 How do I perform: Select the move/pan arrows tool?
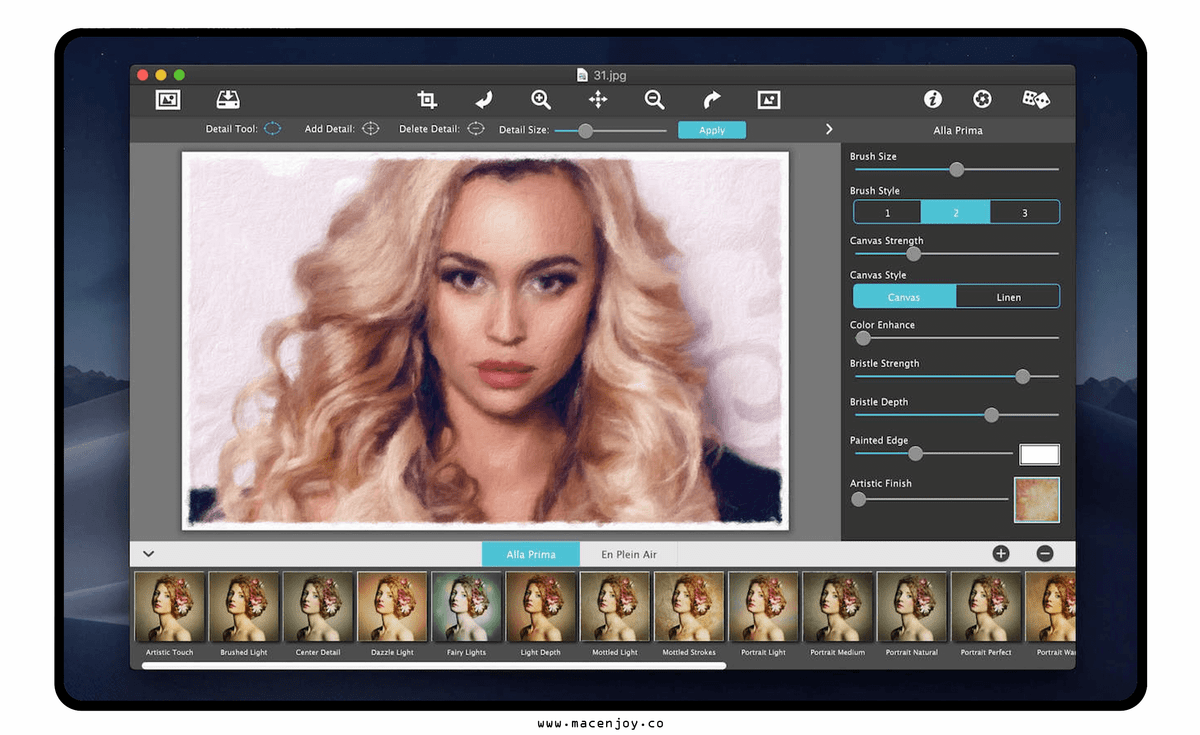pos(598,99)
